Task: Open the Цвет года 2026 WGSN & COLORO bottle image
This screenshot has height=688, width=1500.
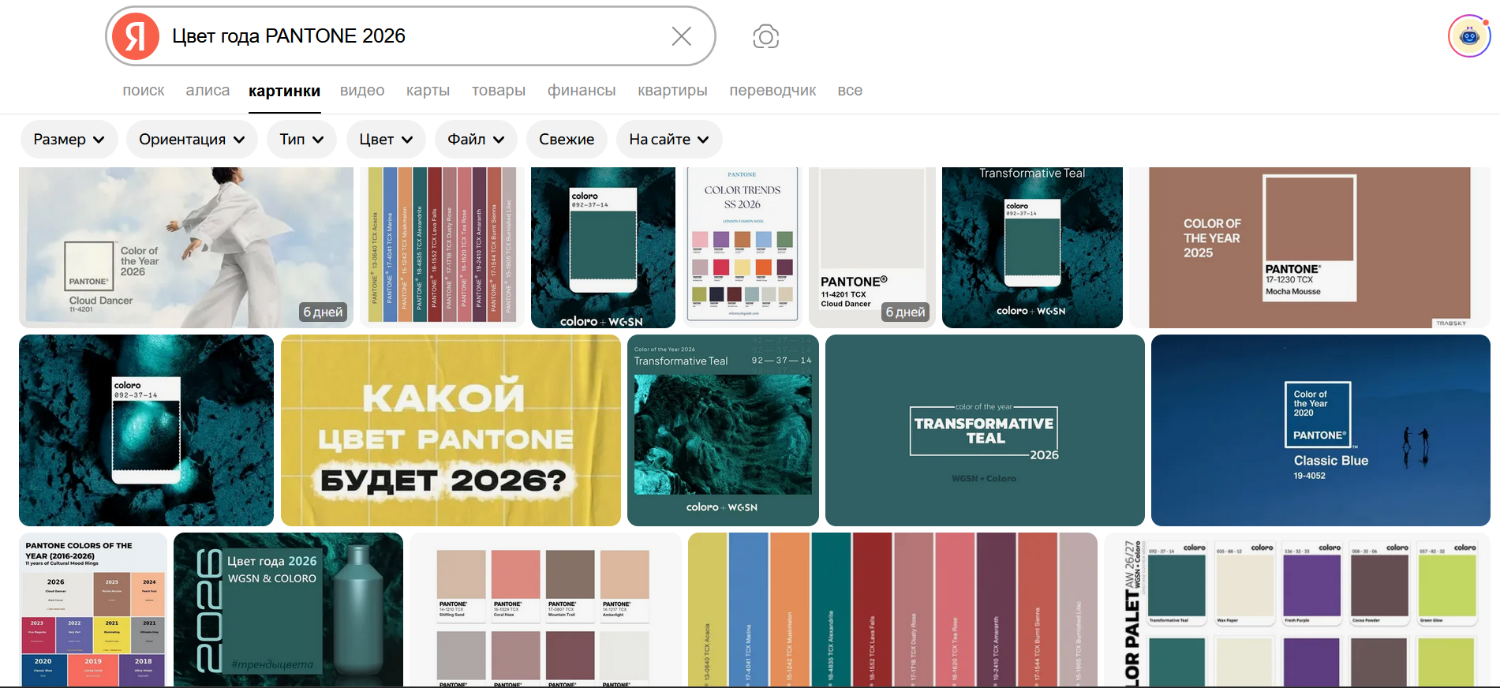Action: tap(288, 609)
